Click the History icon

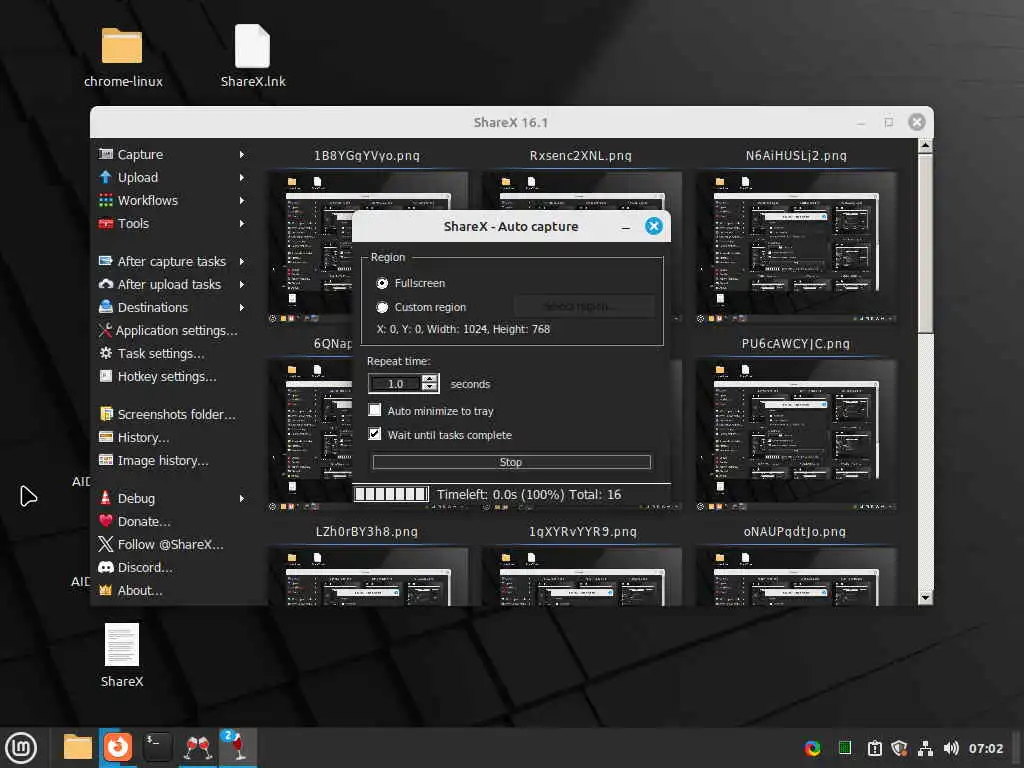tap(105, 437)
